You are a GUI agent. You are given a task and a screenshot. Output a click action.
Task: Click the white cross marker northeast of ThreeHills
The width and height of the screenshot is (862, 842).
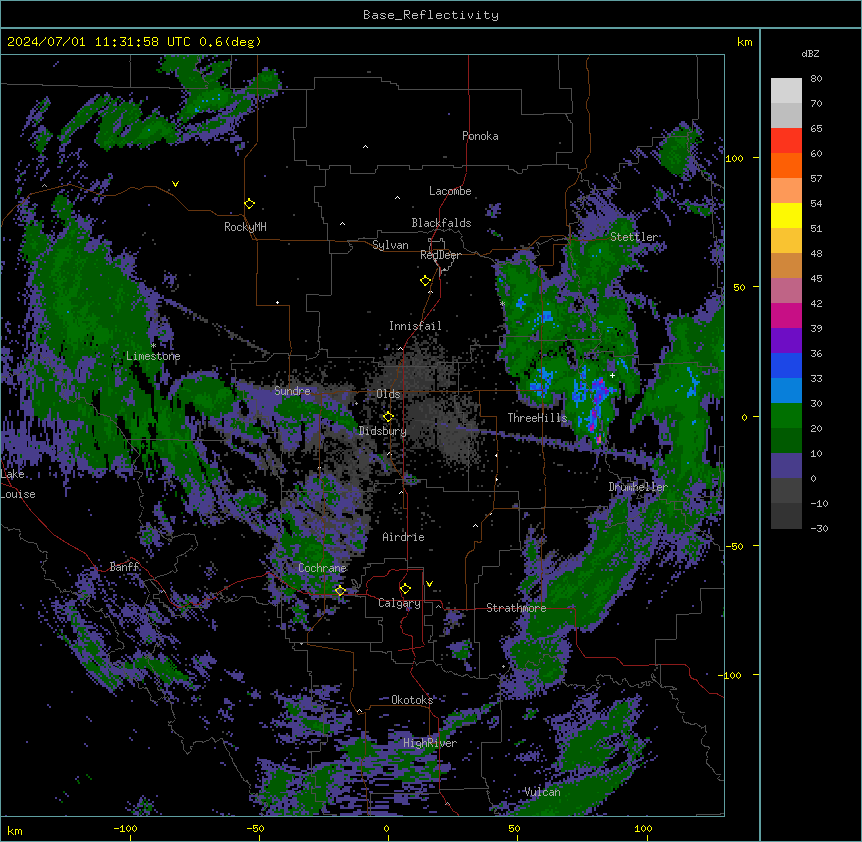[612, 375]
